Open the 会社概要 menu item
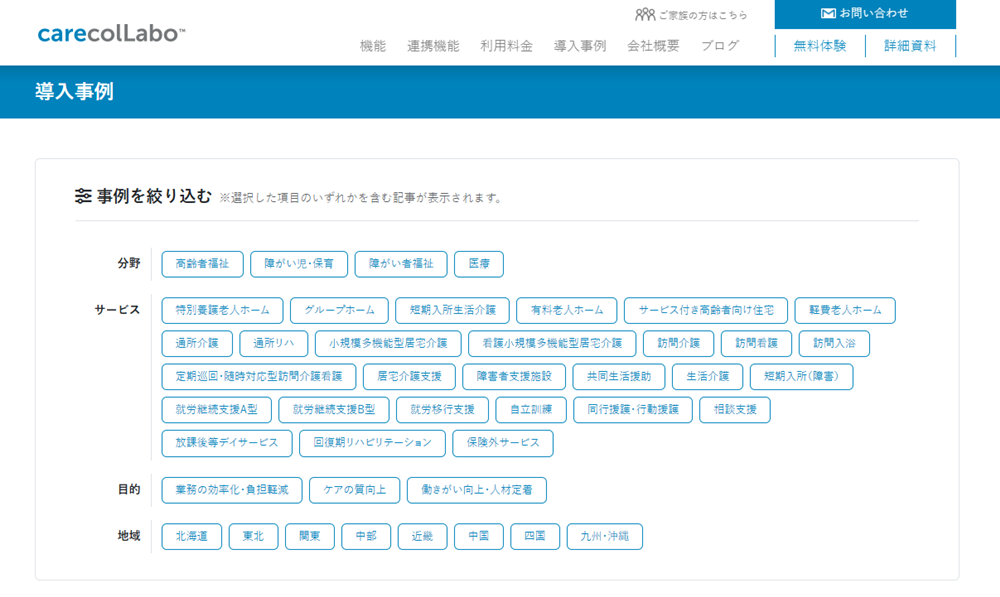Screen dimensions: 1000x597 tap(653, 46)
